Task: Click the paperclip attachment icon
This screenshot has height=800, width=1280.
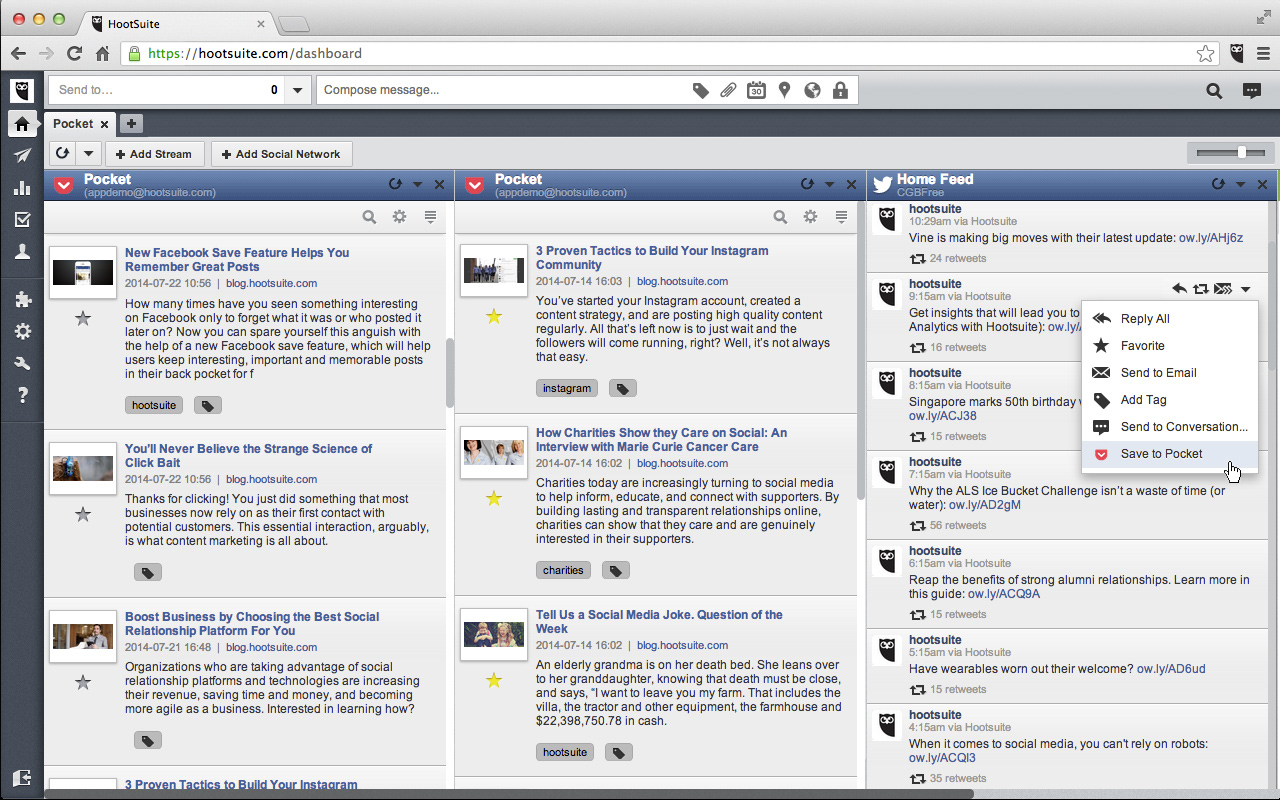Action: click(728, 89)
